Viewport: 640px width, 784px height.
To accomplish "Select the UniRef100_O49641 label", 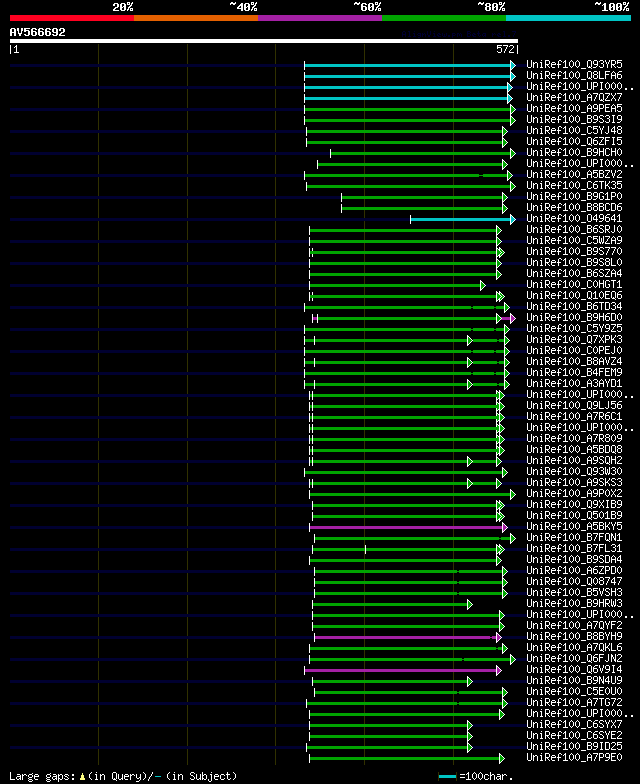I will (x=574, y=218).
